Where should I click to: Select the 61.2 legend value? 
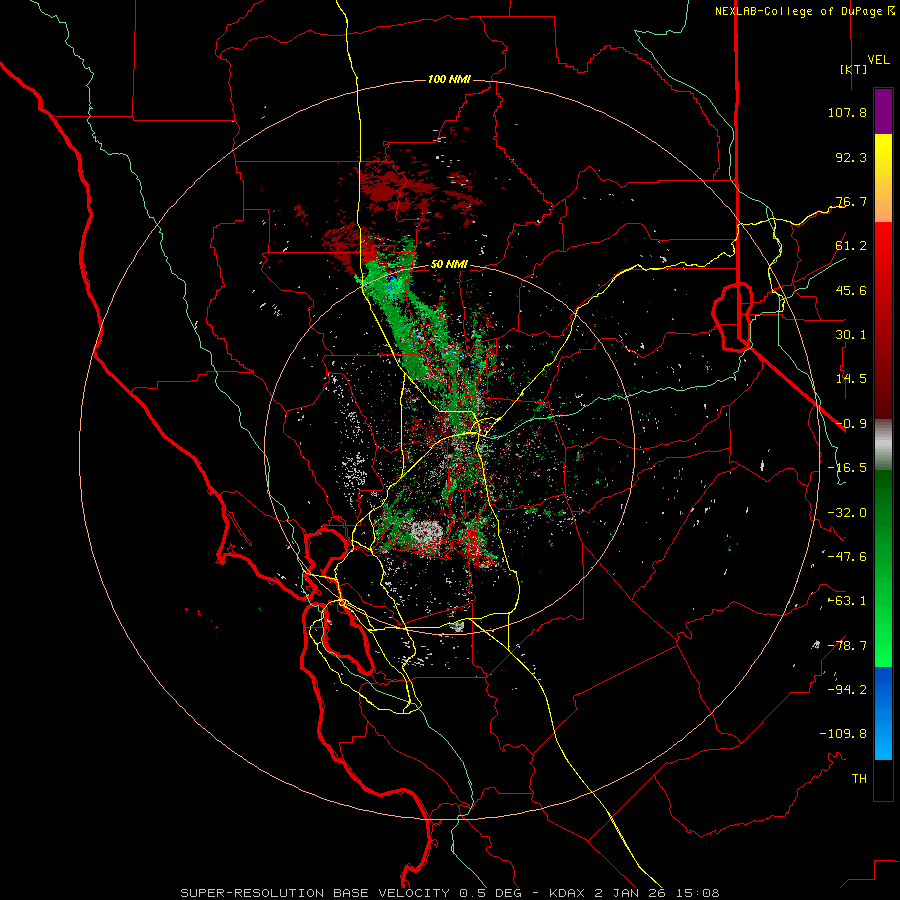pos(851,246)
